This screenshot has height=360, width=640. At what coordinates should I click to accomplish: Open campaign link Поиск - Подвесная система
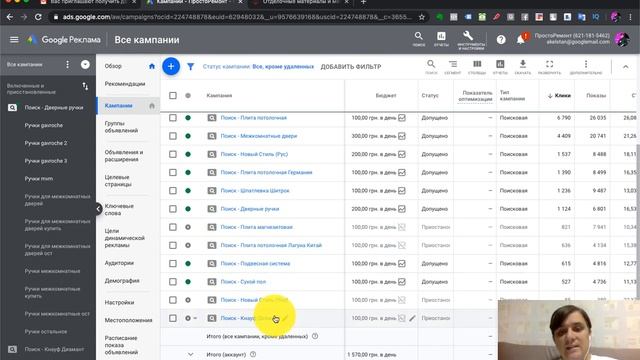255,263
